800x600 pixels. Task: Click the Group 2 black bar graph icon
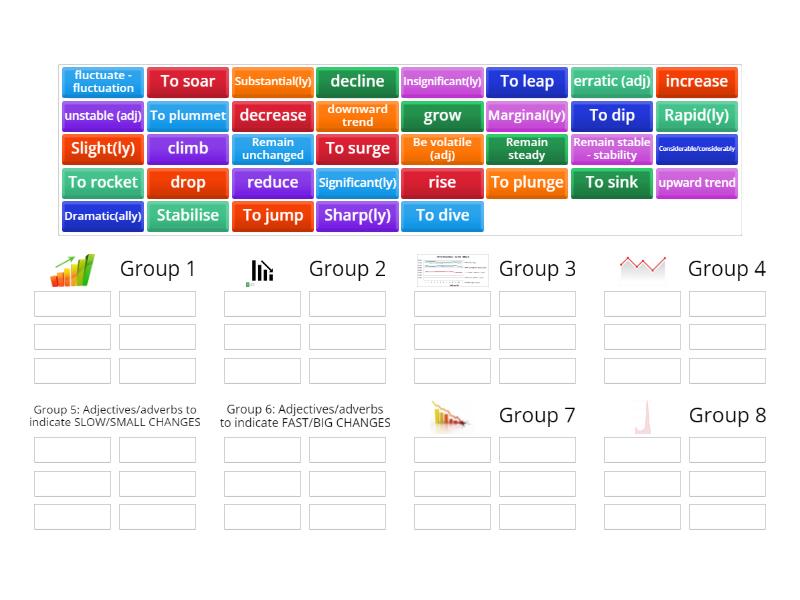261,267
